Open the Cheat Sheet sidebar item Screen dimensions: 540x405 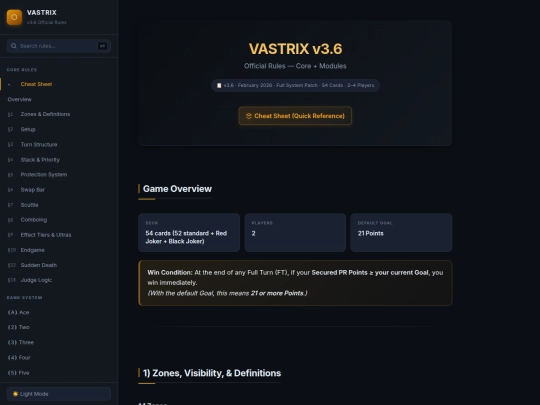tap(59, 84)
